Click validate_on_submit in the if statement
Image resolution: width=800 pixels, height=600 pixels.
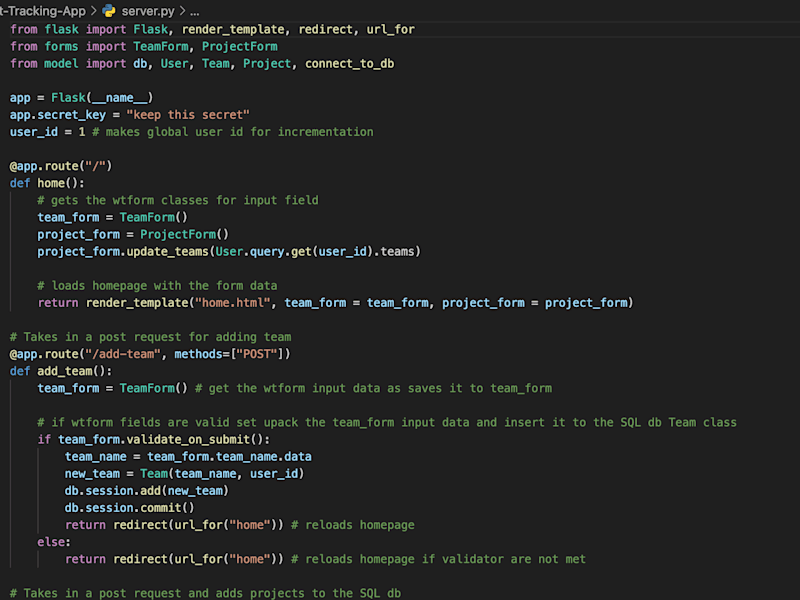click(x=188, y=439)
